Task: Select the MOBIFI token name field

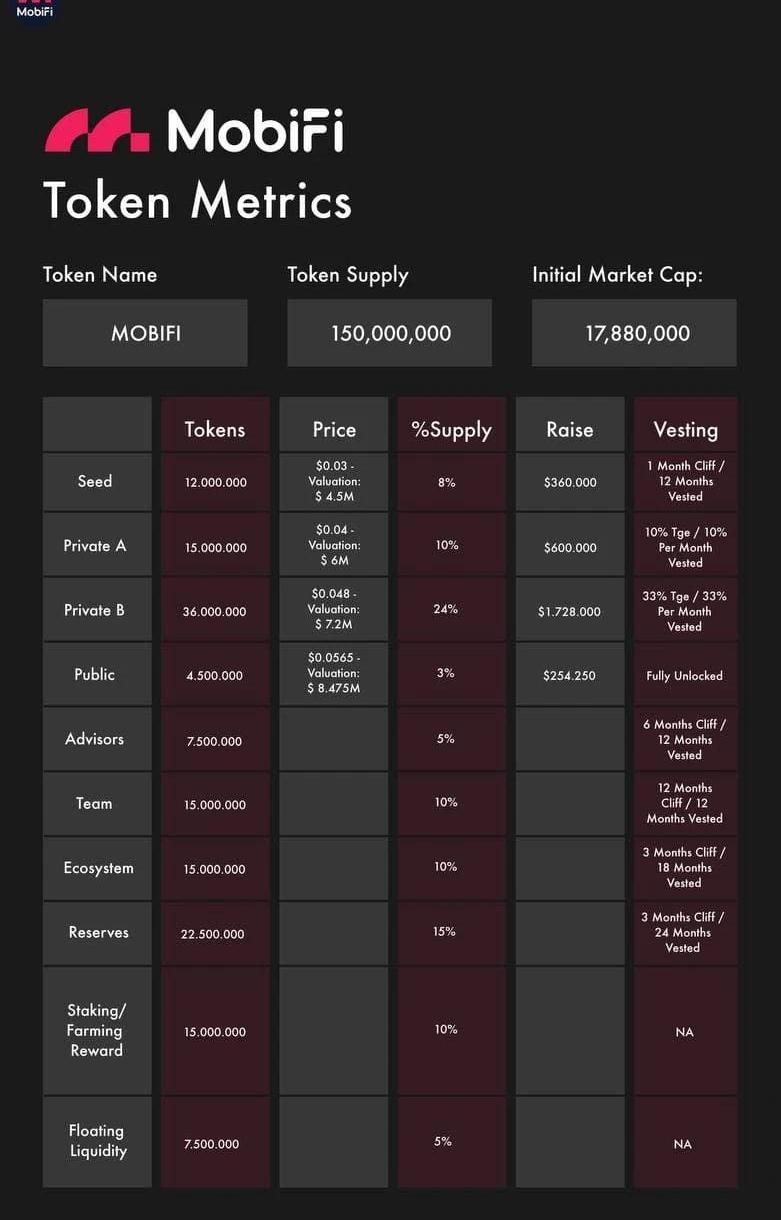Action: point(145,333)
